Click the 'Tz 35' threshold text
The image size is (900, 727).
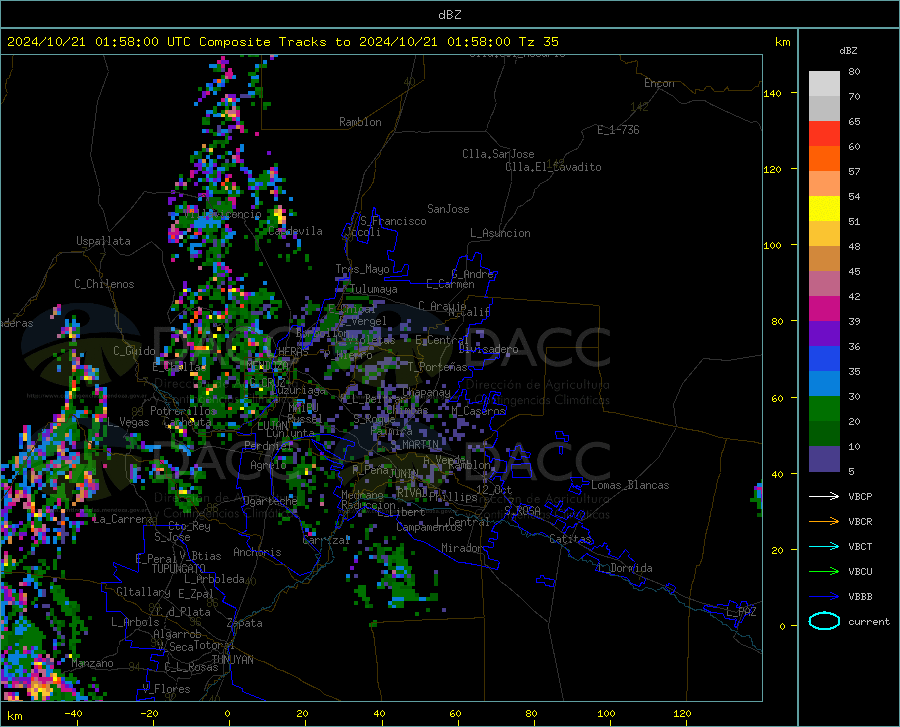pos(538,42)
